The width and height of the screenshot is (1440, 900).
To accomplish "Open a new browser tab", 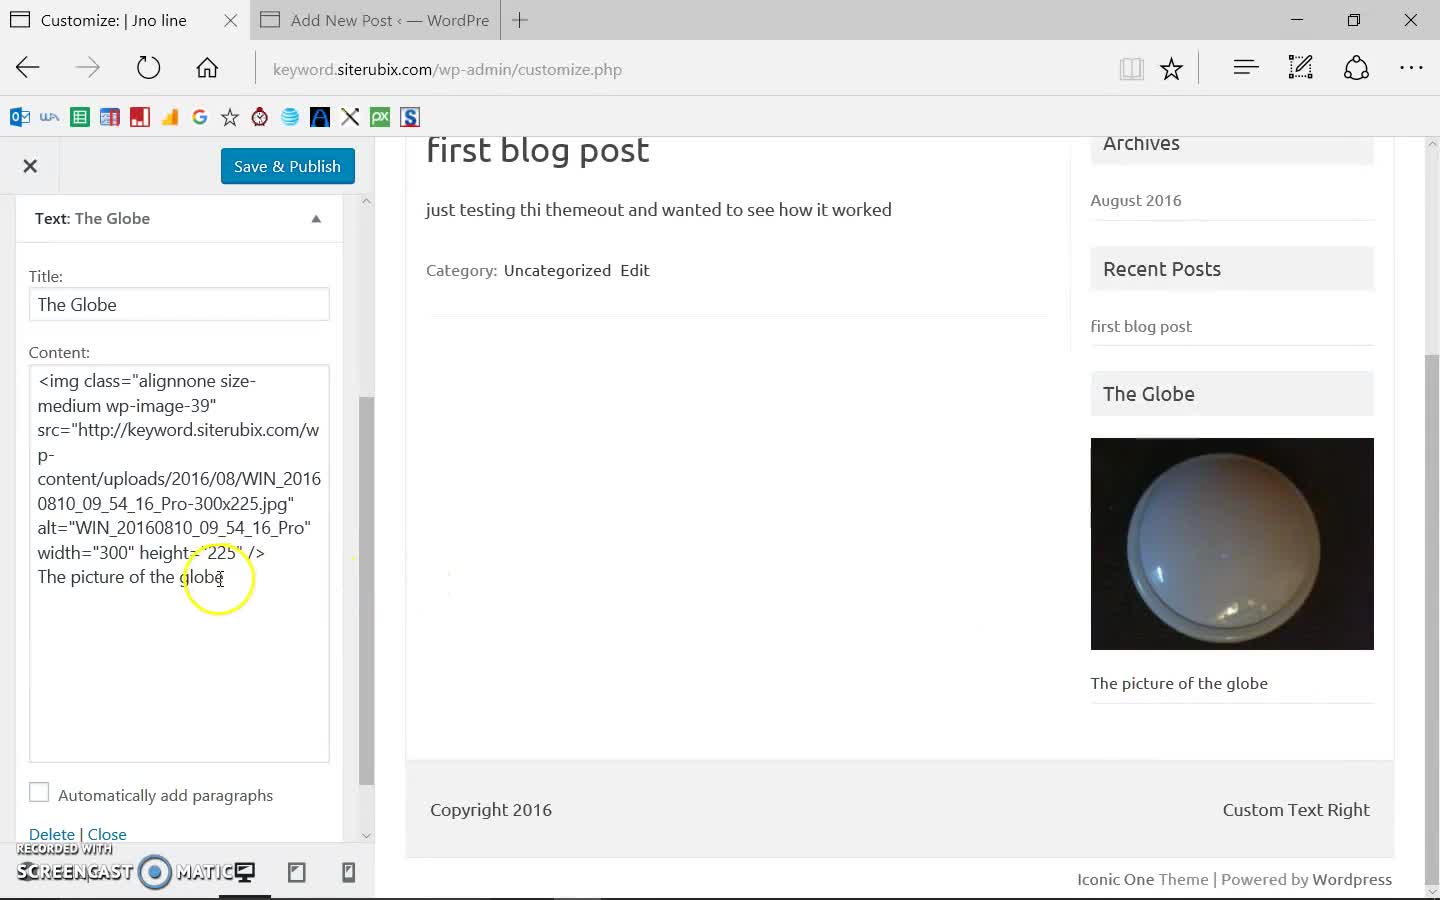I will [520, 20].
